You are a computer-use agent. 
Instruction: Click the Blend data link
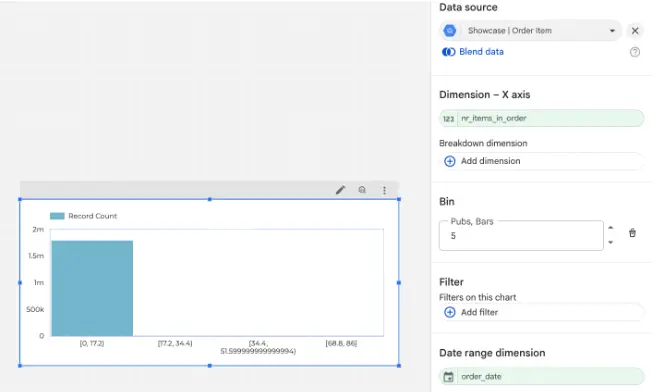(x=481, y=52)
